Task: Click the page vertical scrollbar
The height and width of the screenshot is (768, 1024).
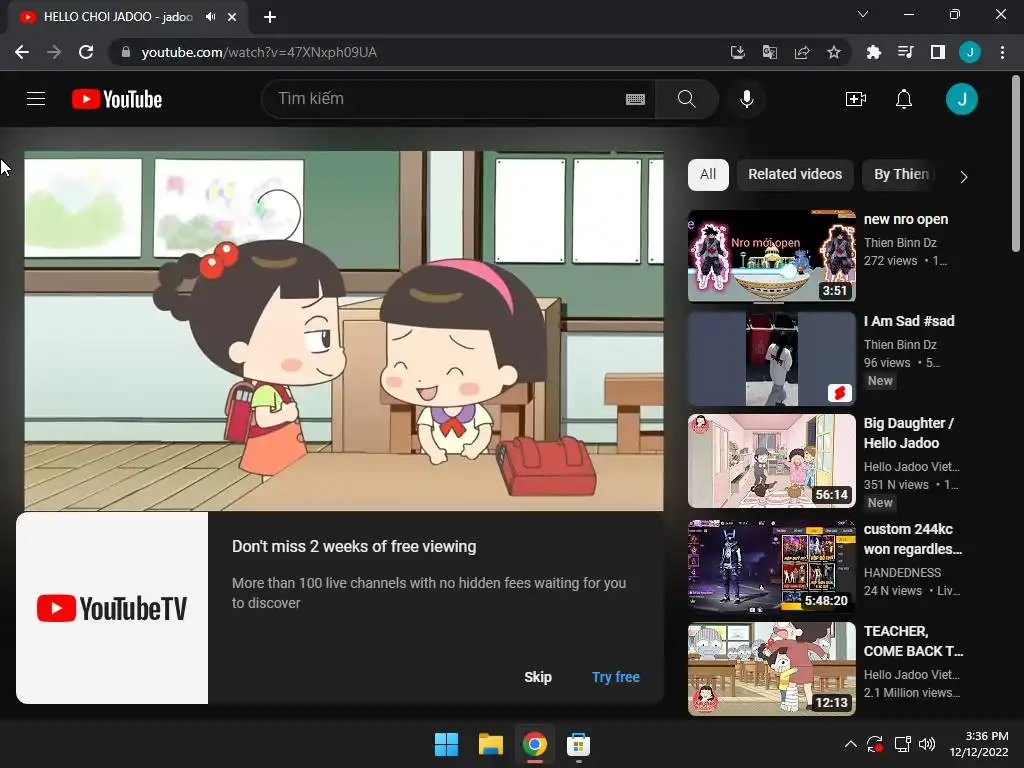Action: tap(1016, 163)
